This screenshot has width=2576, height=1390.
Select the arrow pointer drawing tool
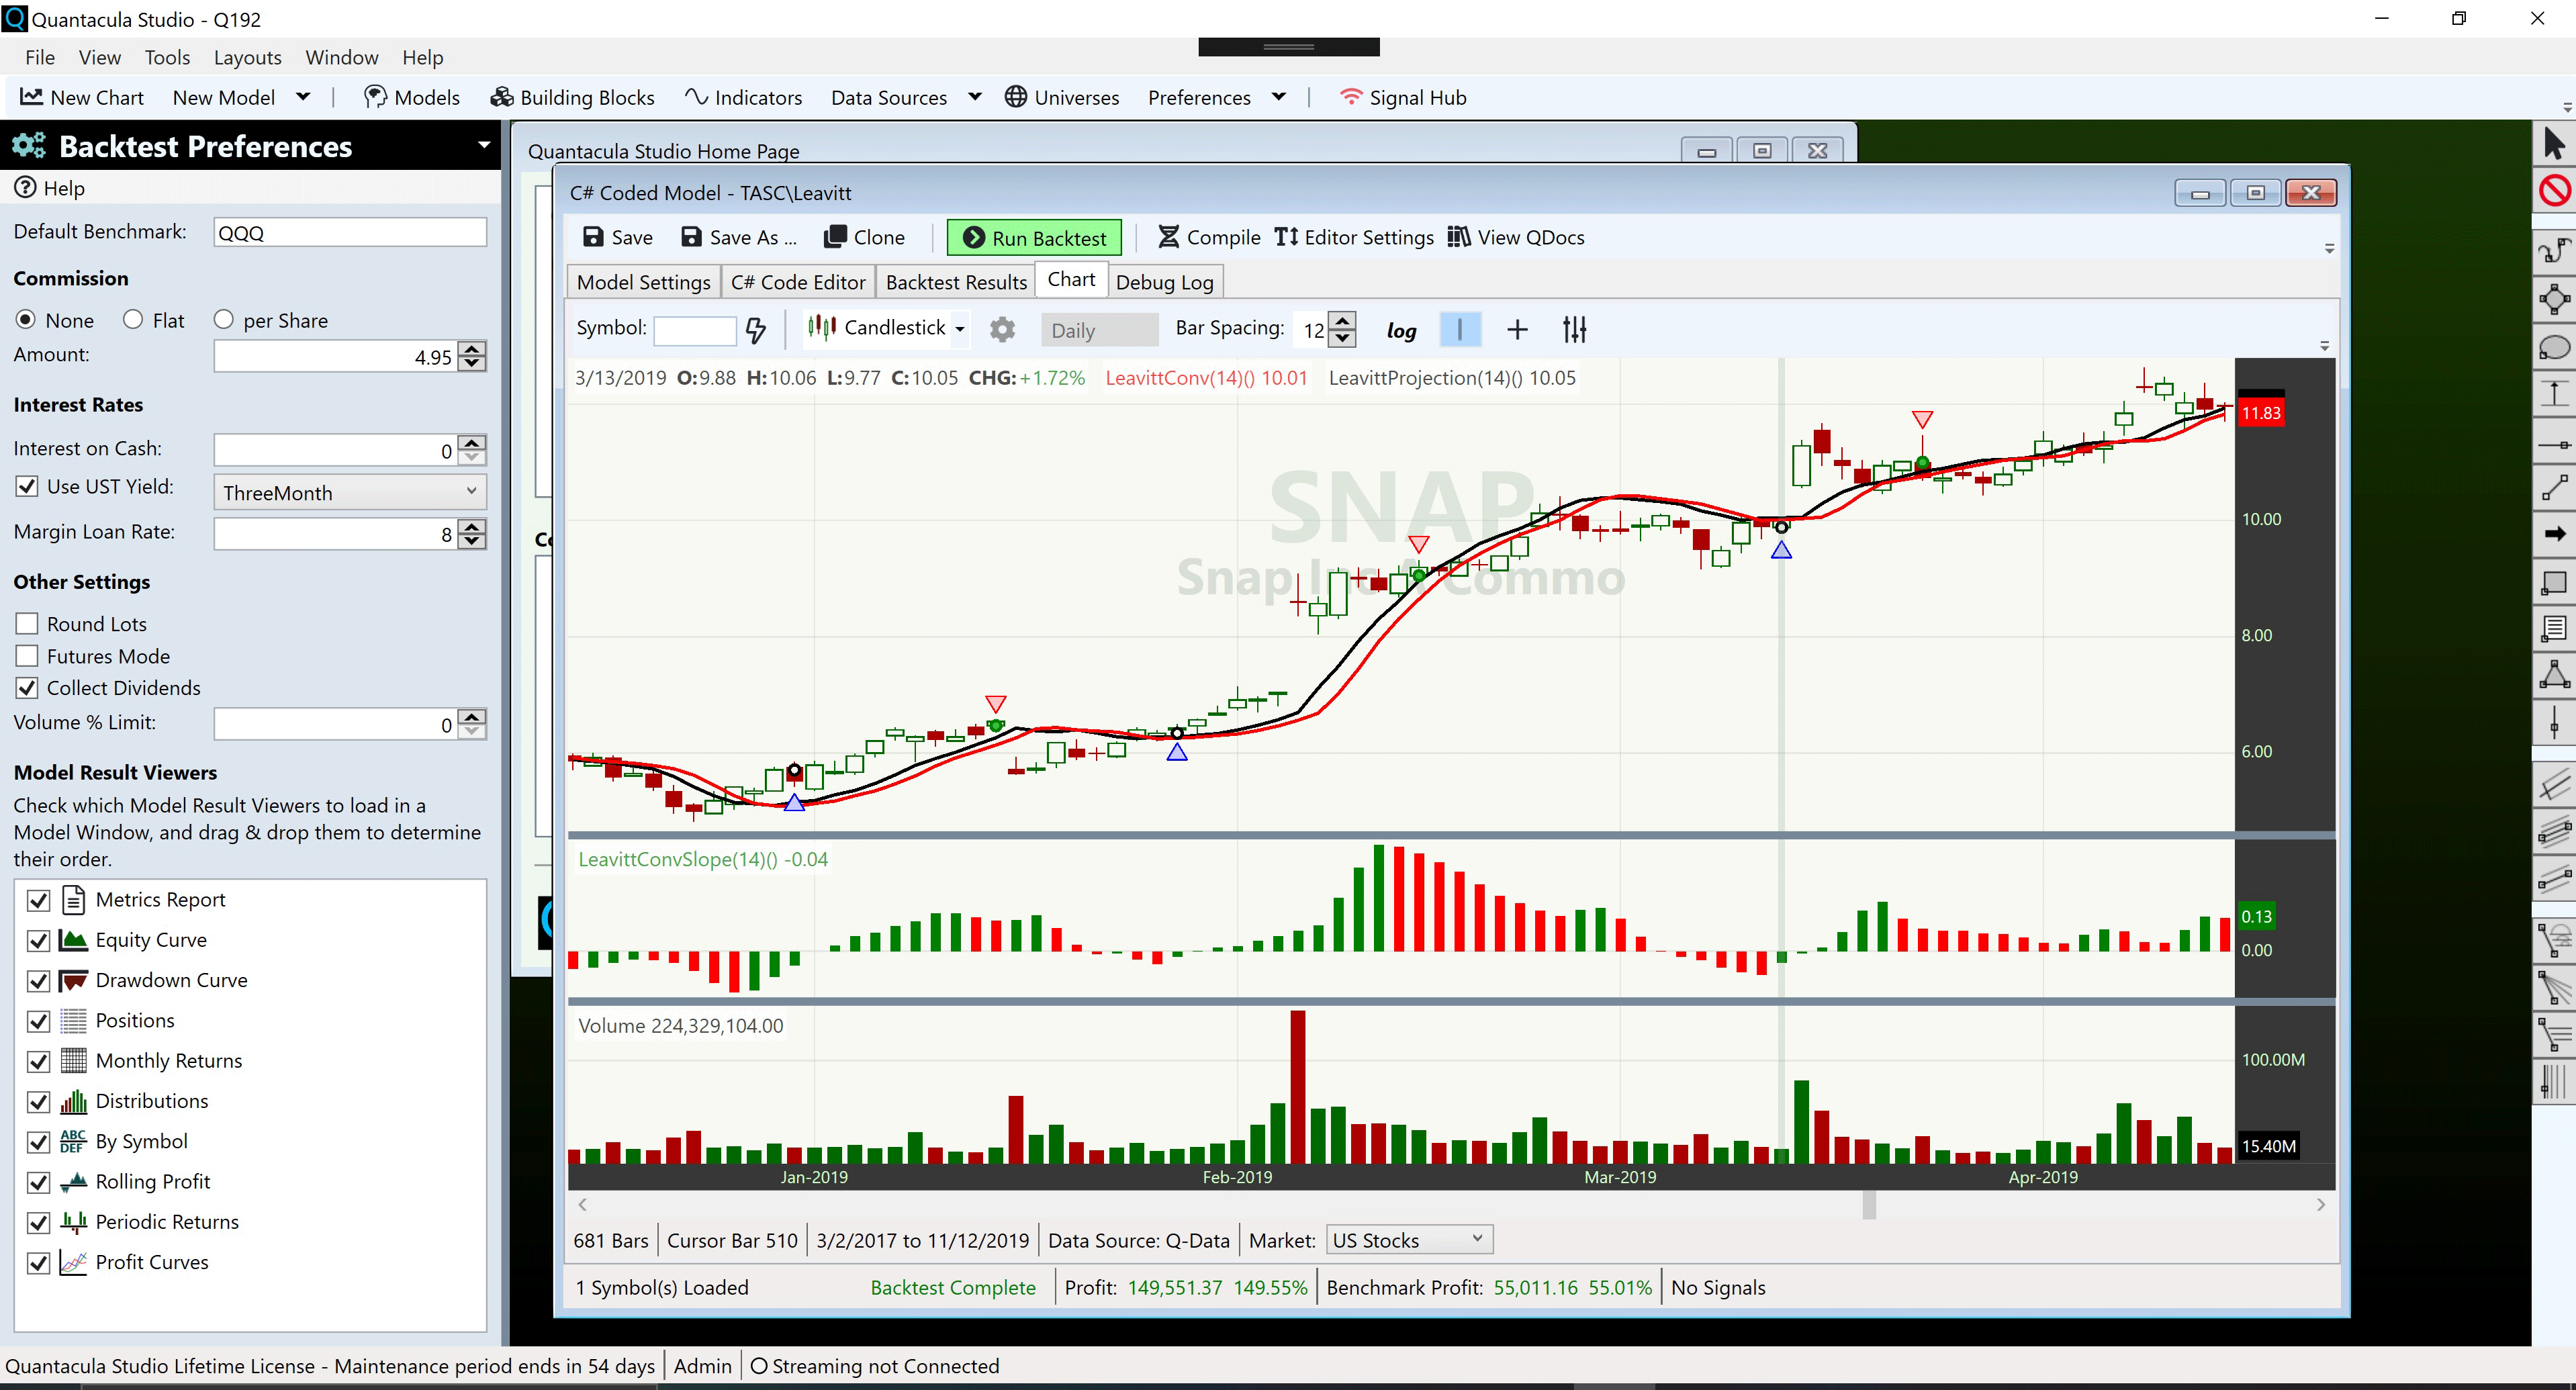point(2553,144)
